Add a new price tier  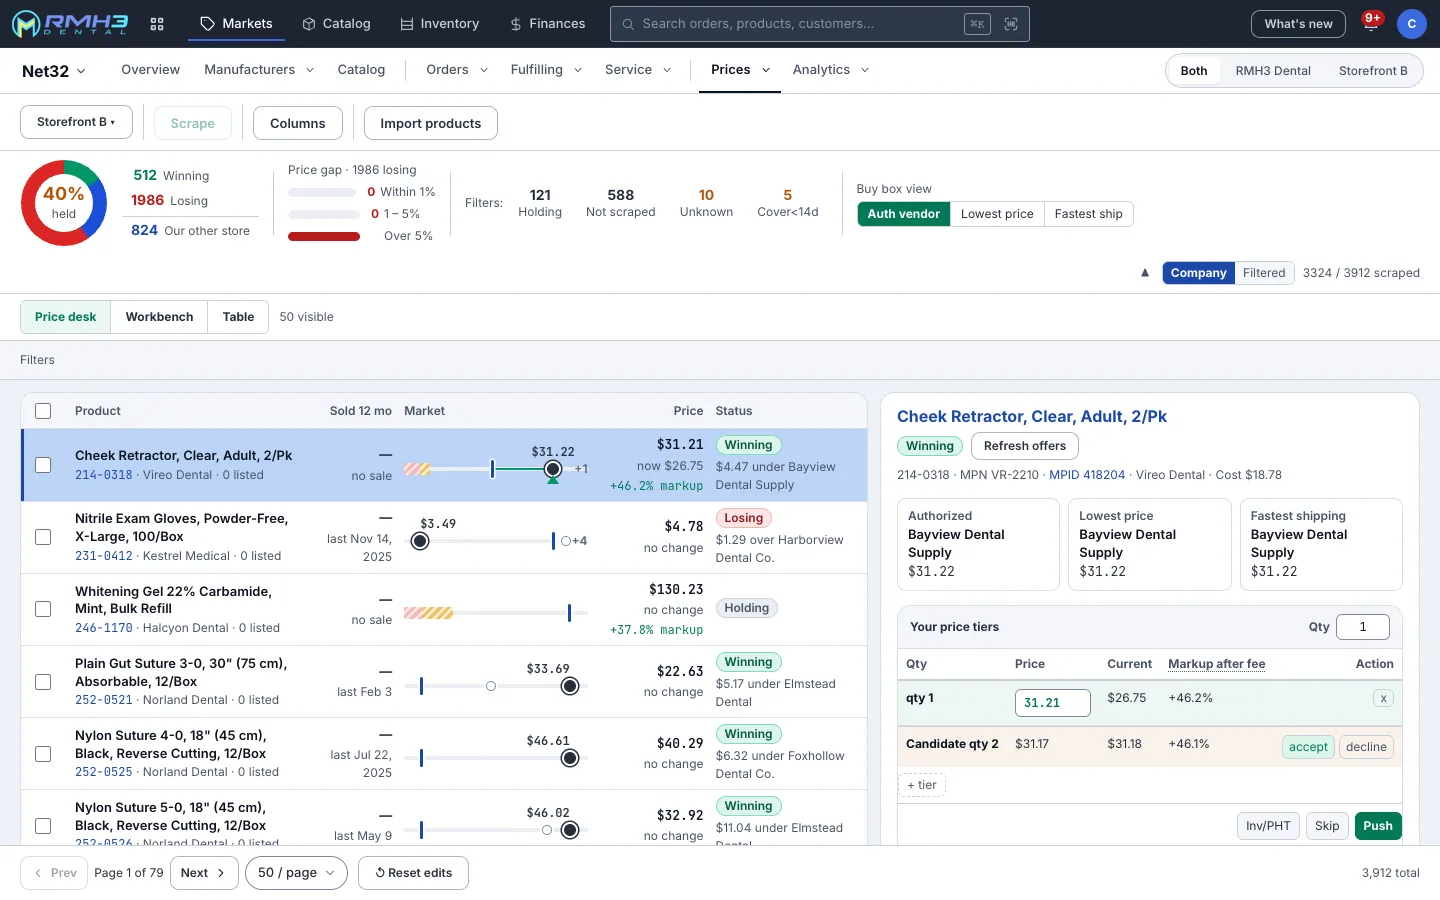coord(922,785)
